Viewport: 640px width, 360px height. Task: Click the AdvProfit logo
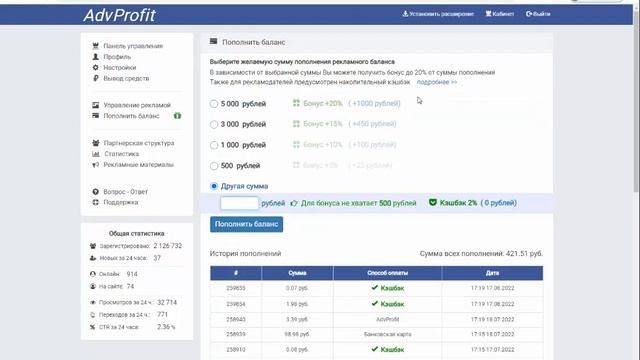[119, 16]
